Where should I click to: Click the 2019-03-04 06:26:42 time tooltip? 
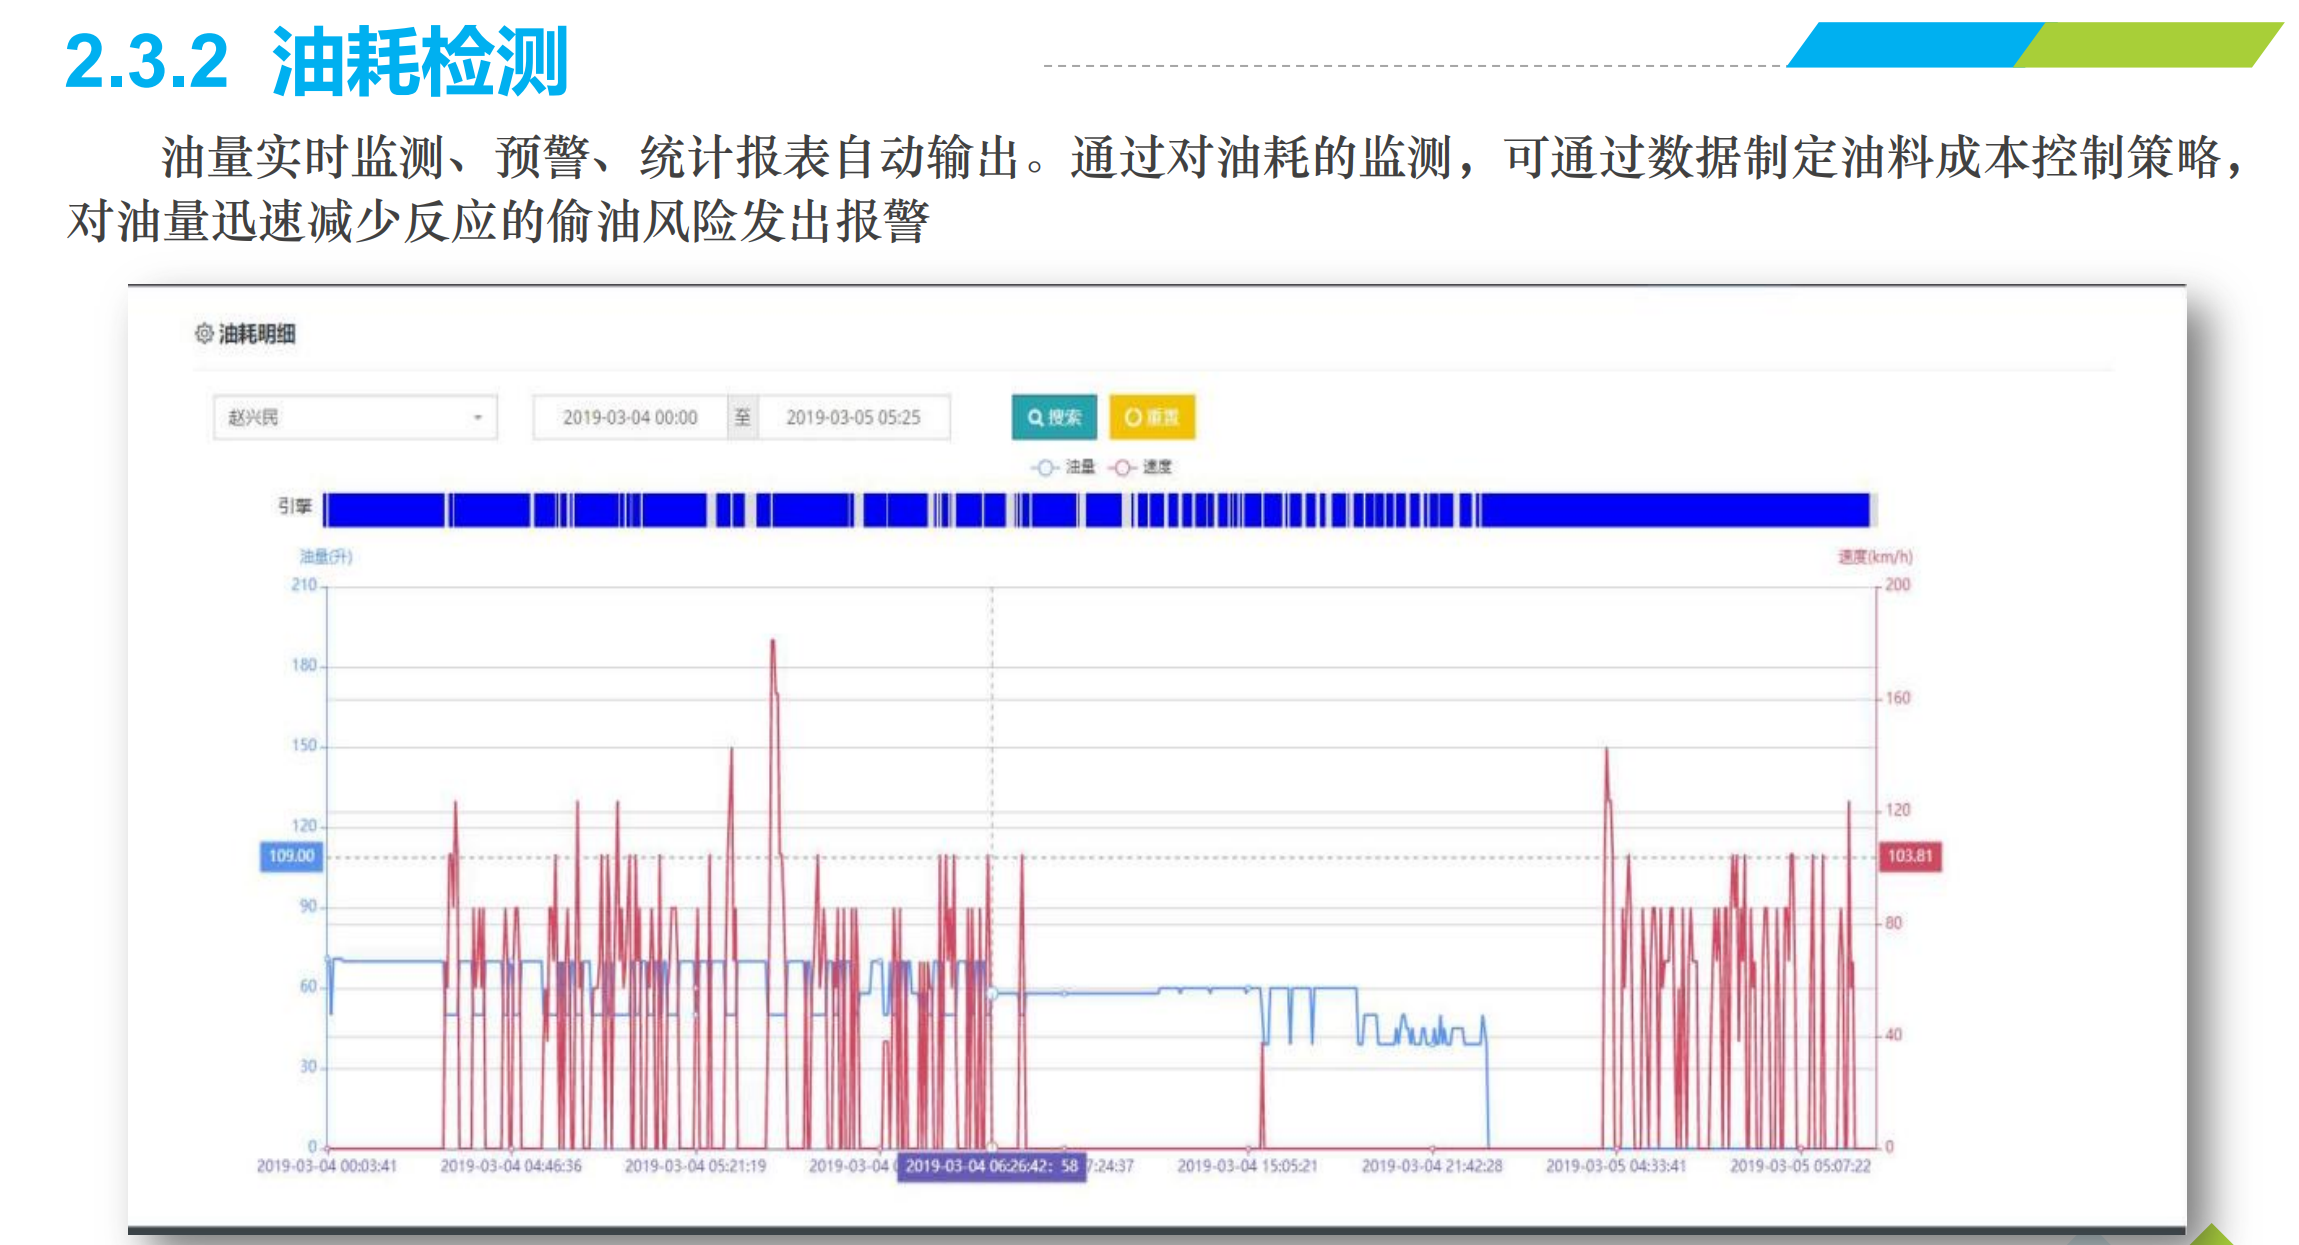(990, 1166)
